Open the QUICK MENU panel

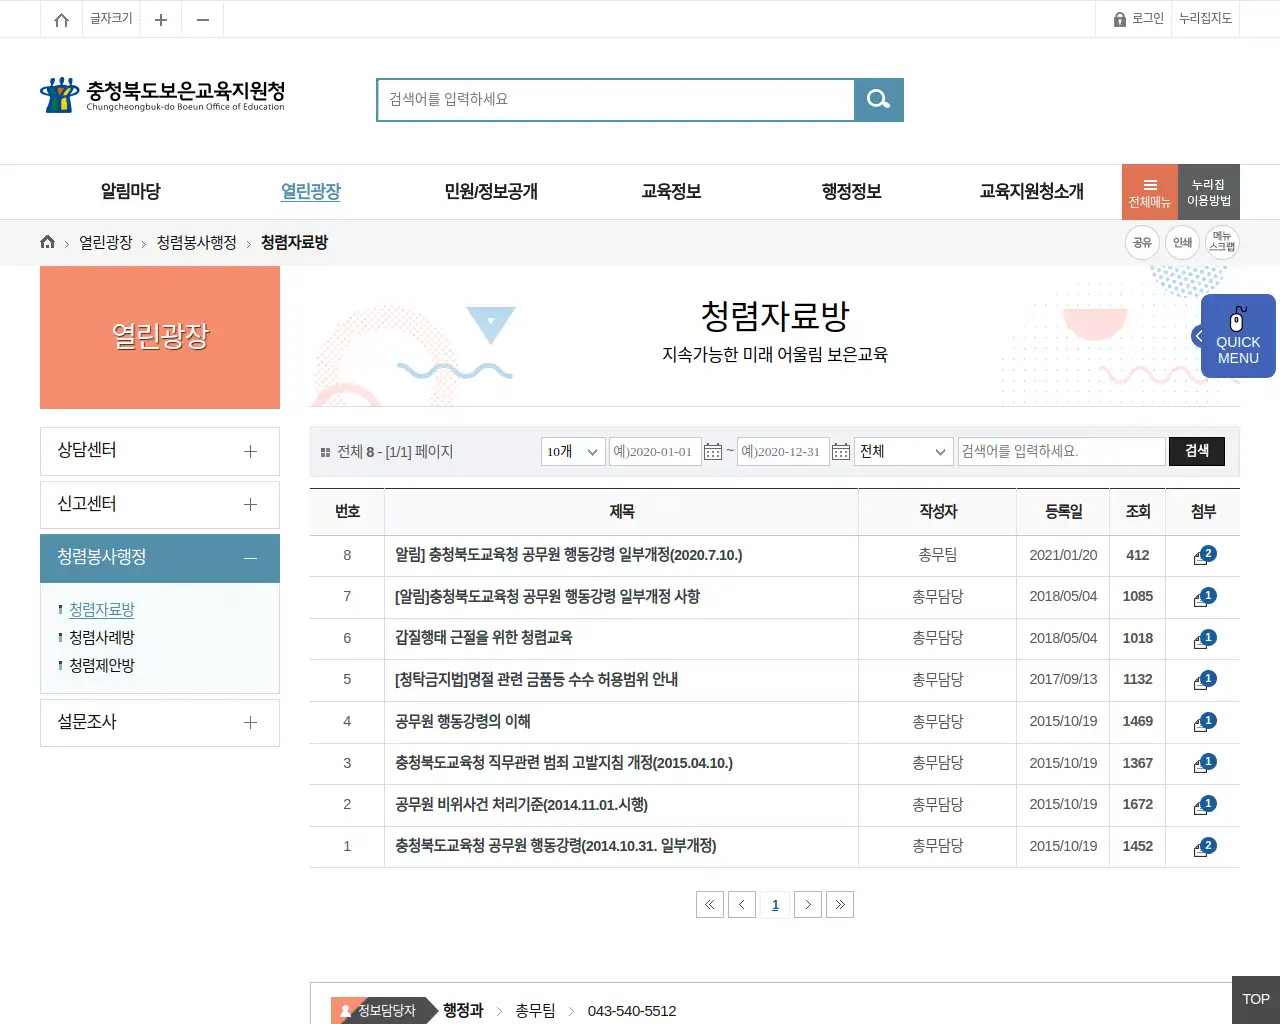coord(1237,336)
